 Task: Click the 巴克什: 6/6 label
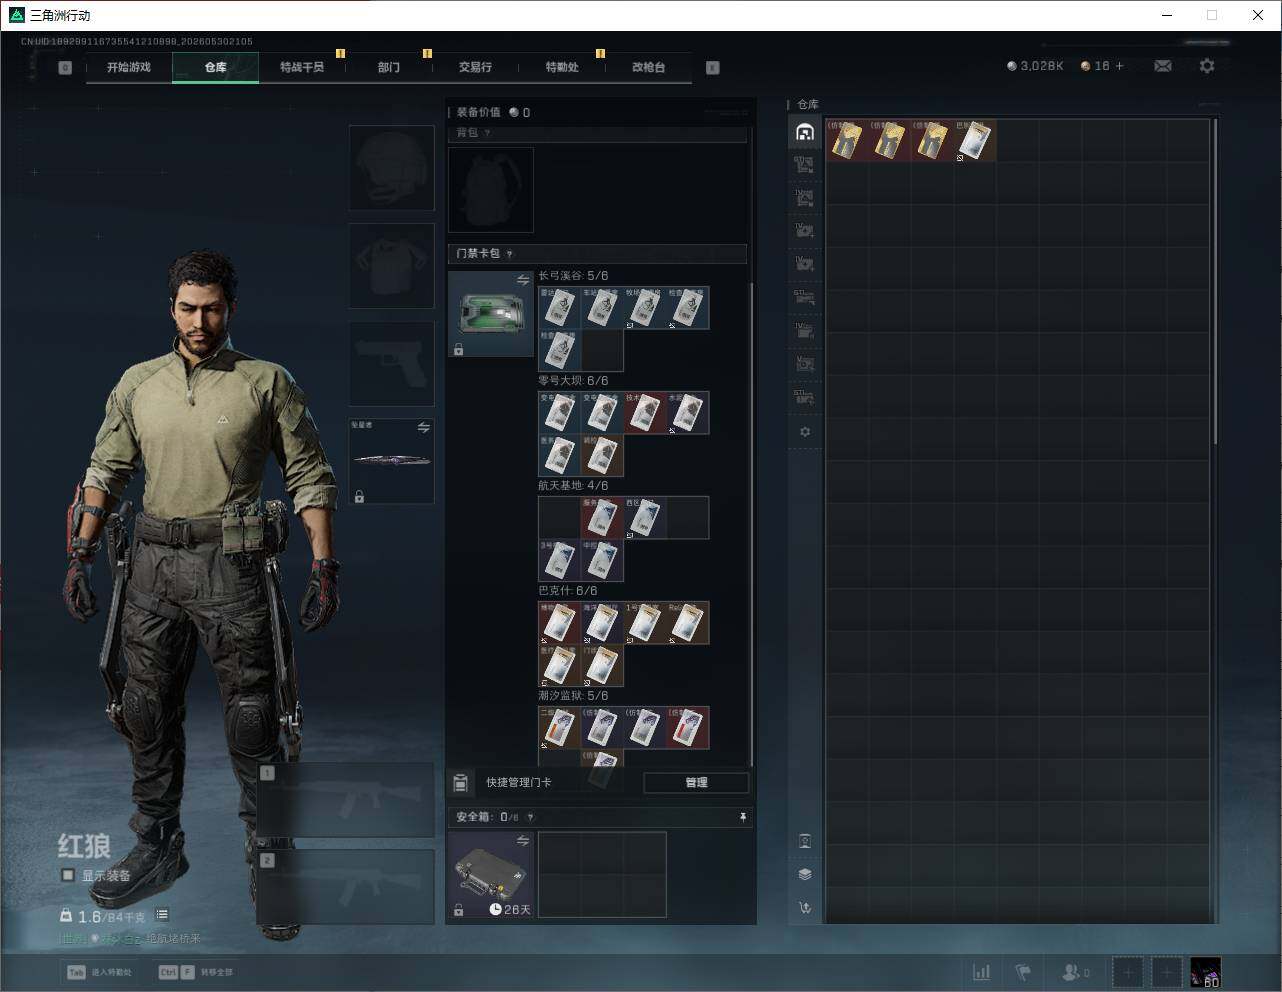point(568,591)
